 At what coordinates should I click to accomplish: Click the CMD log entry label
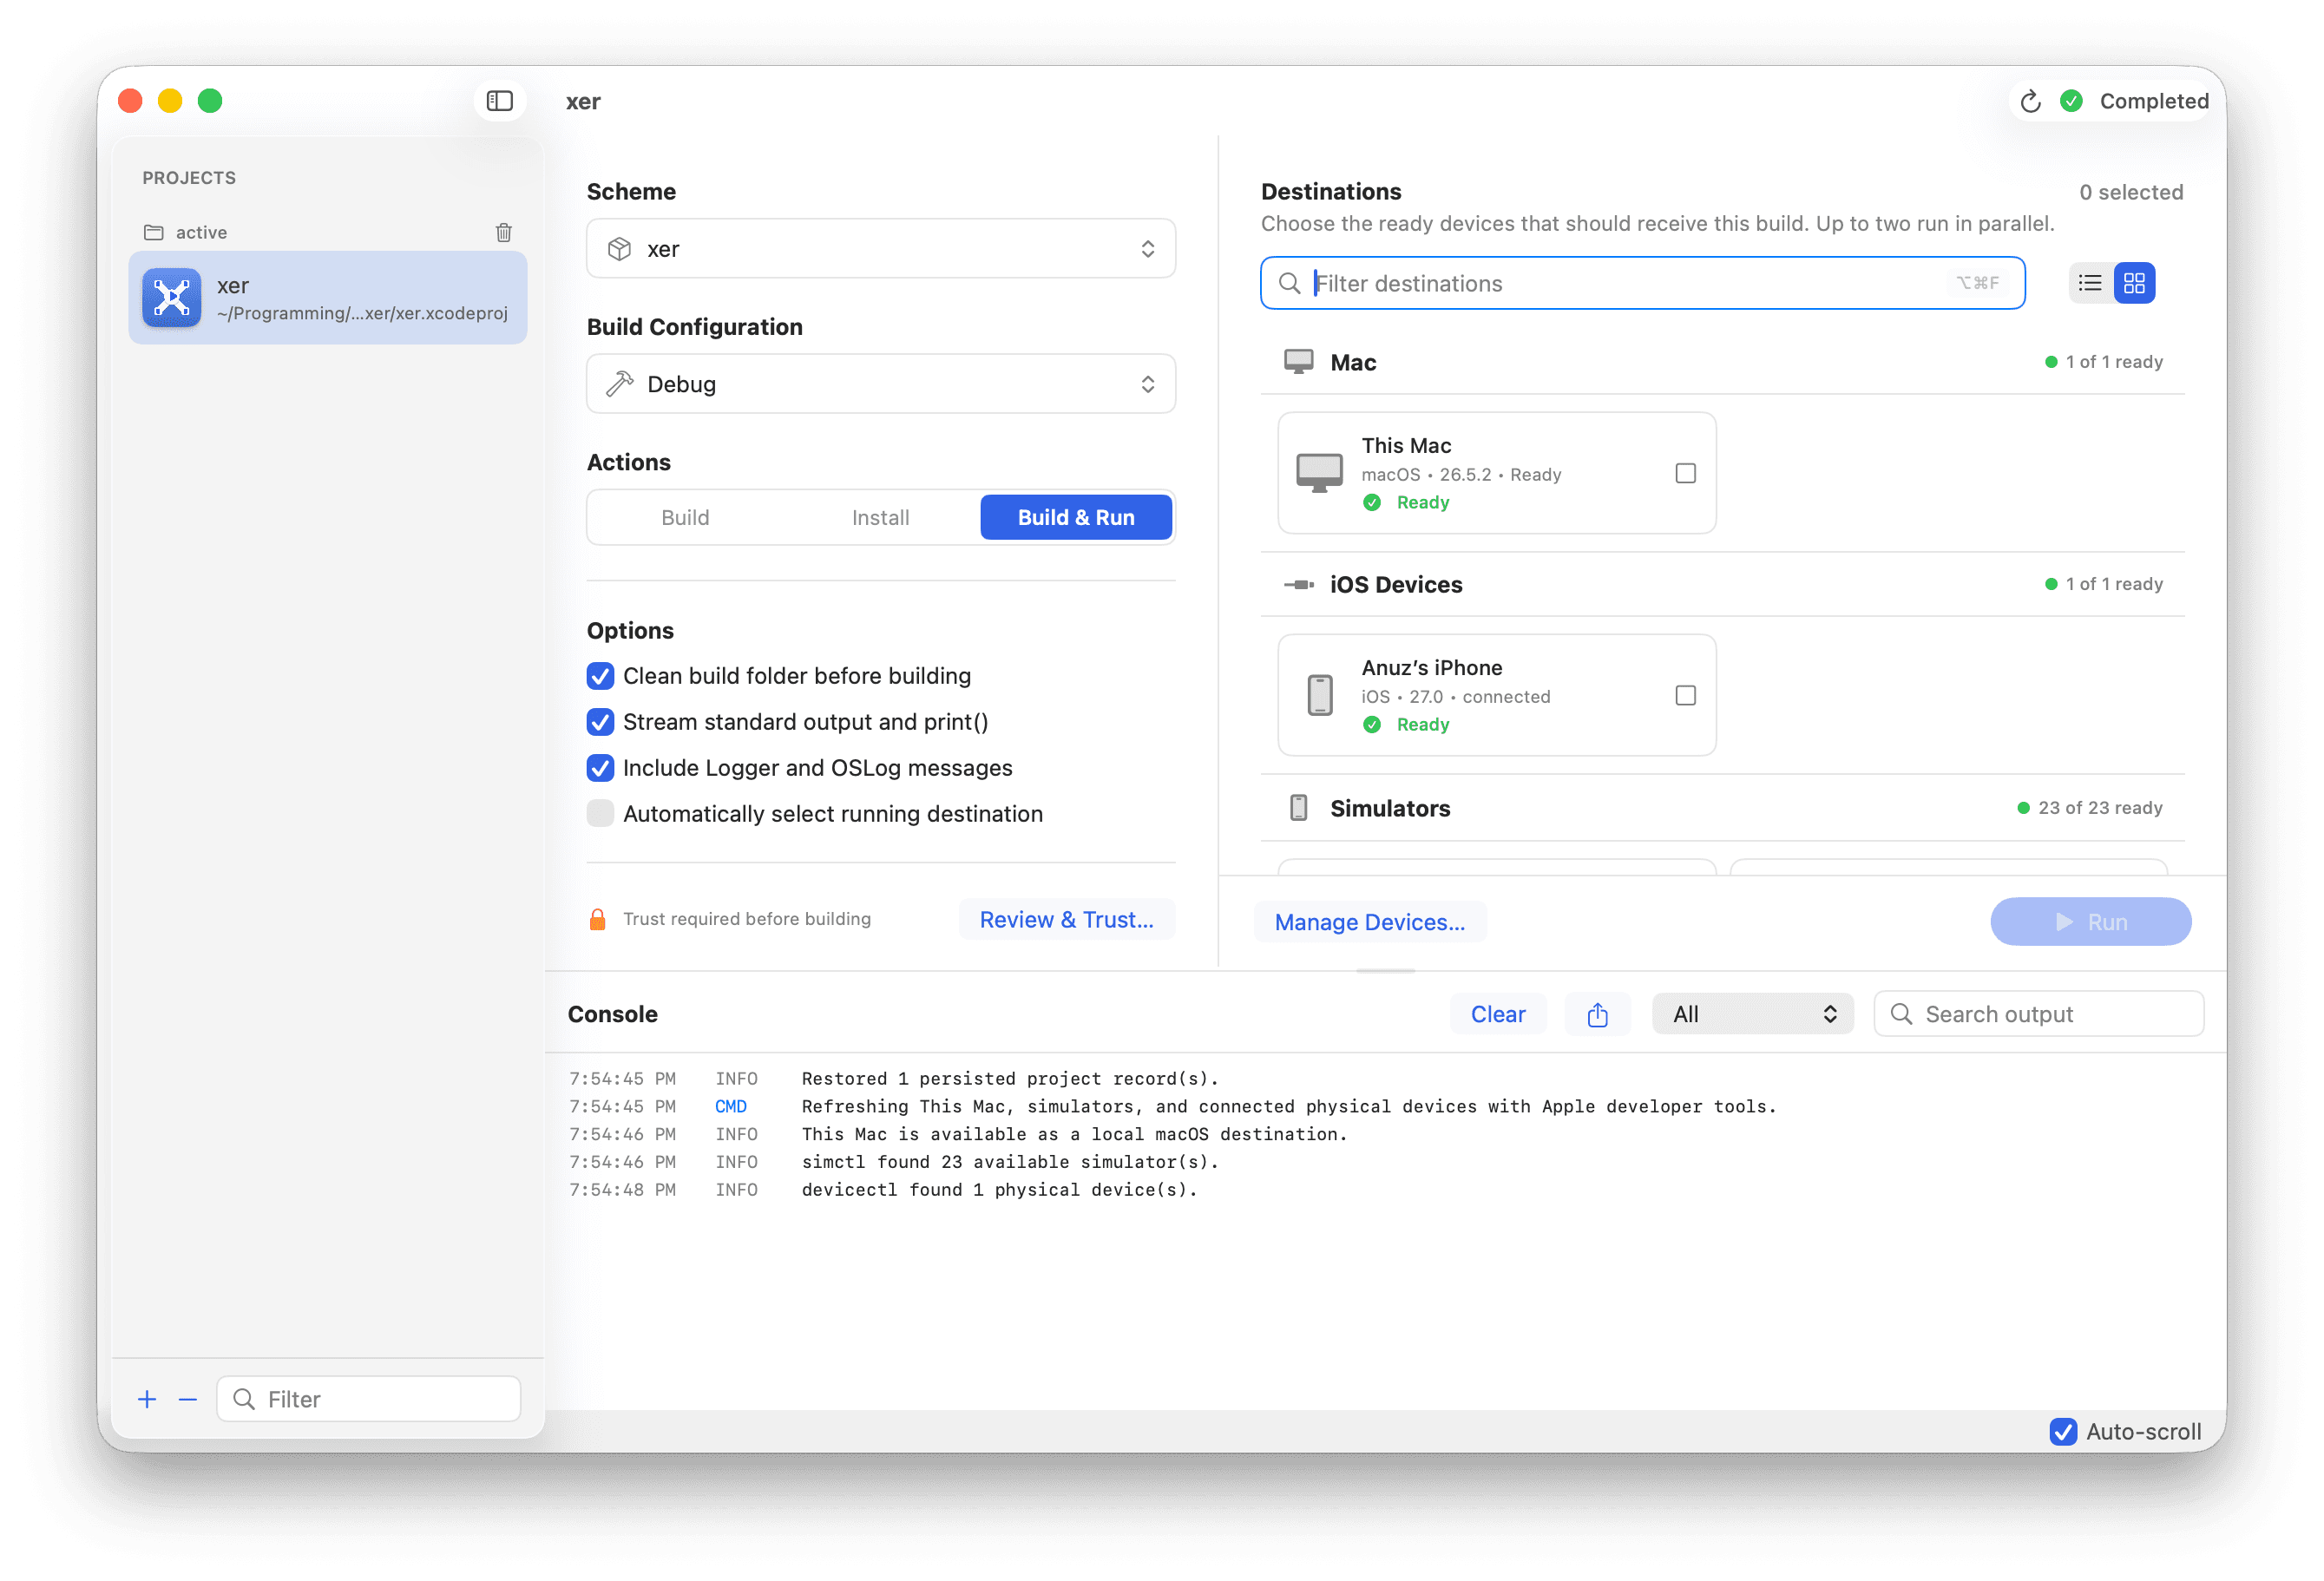click(x=731, y=1107)
